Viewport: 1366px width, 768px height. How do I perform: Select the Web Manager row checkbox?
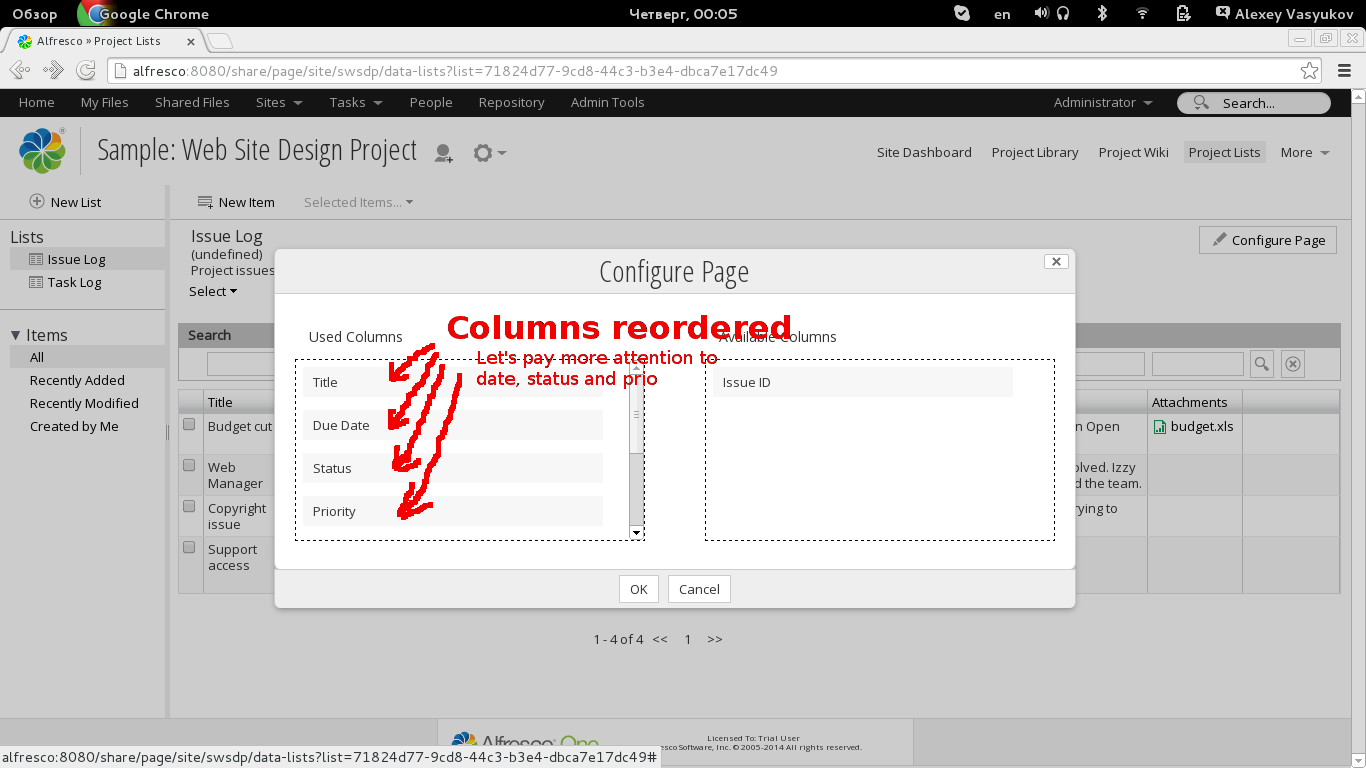(189, 465)
